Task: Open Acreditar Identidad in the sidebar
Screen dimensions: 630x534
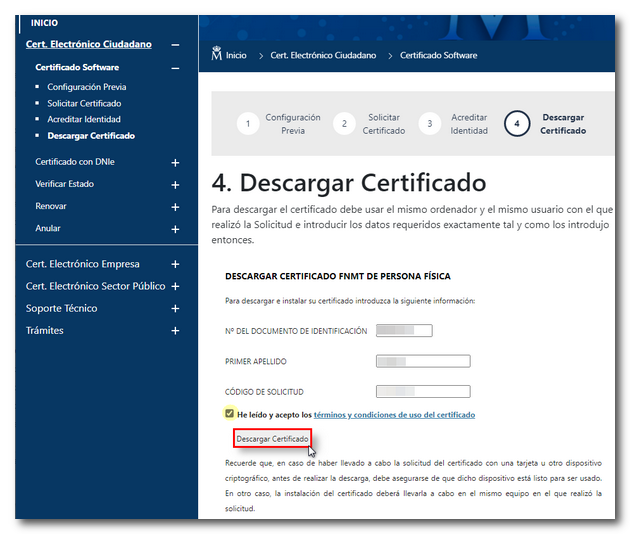Action: pyautogui.click(x=84, y=119)
